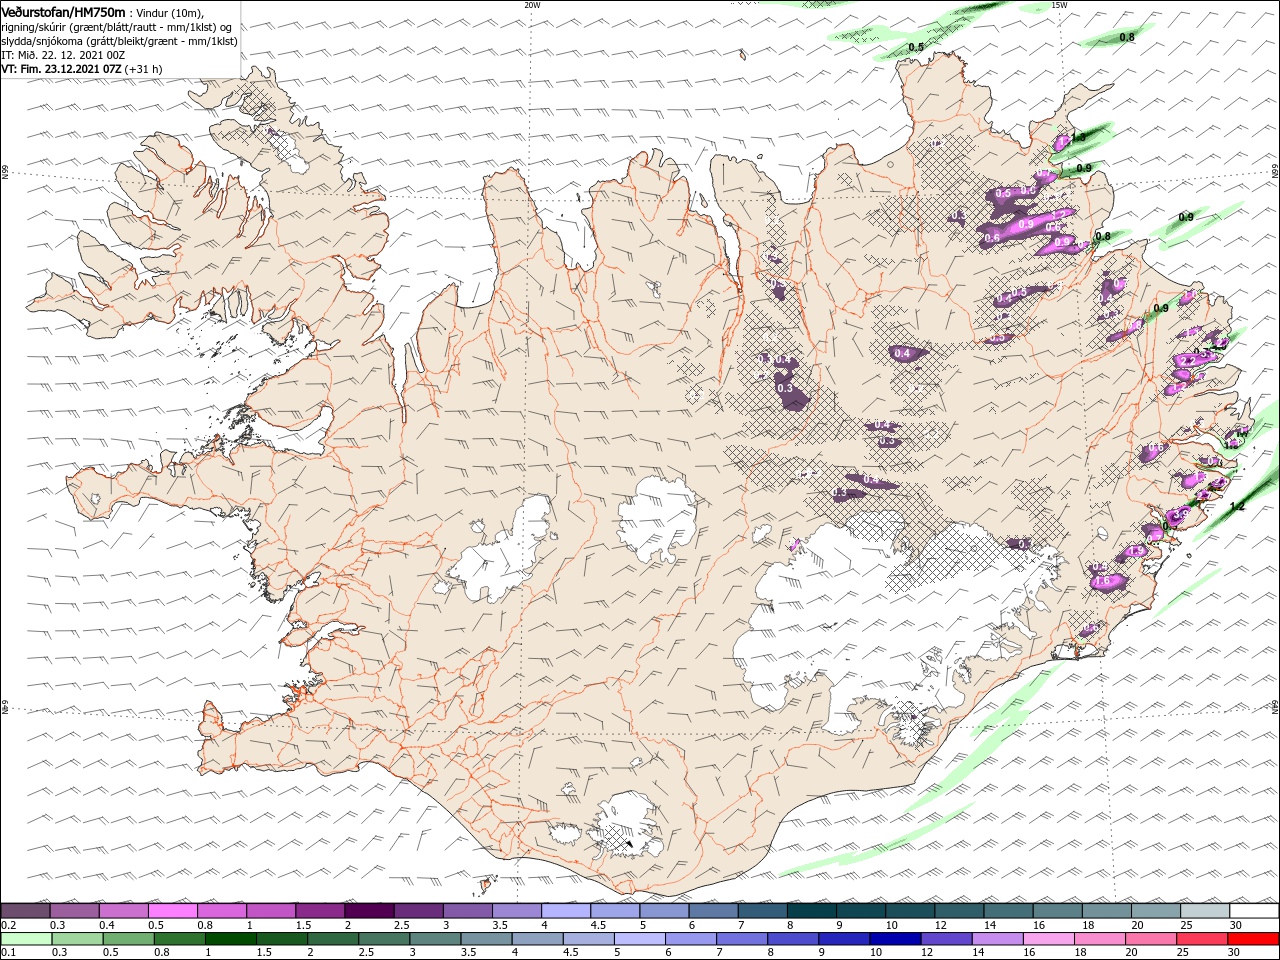Pick the bright pink swatch between 0.5 and 0.8

point(173,911)
